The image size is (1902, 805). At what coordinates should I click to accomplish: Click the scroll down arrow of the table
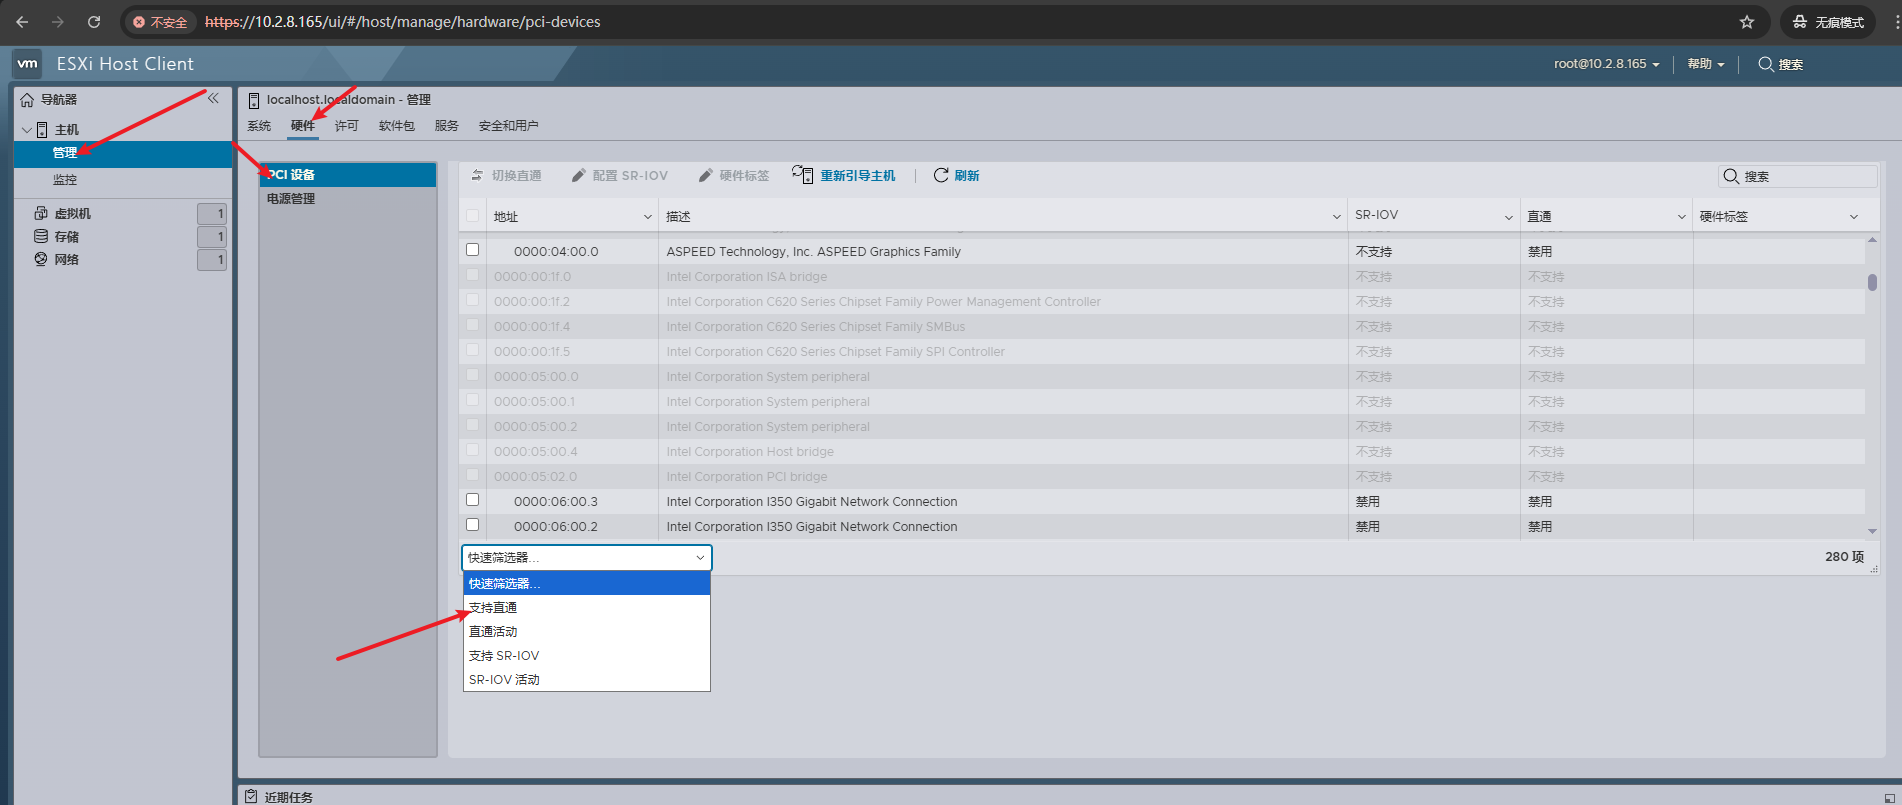1872,531
